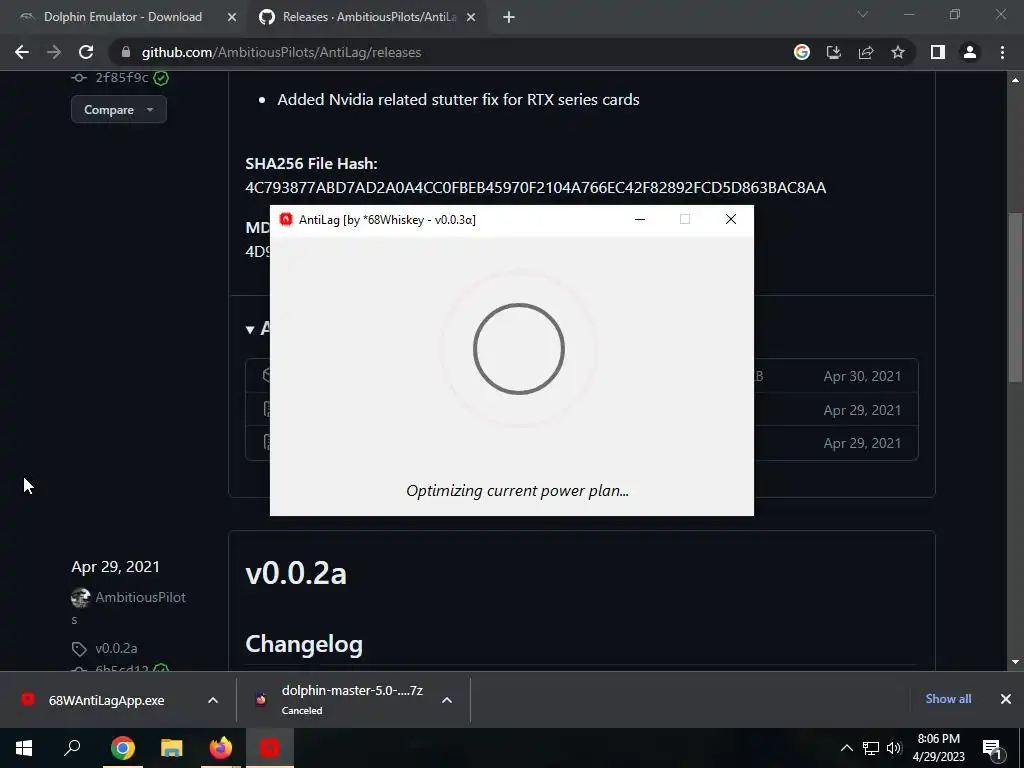Open the AmbitiousPilots author link
Viewport: 1024px width, 768px height.
click(x=140, y=597)
